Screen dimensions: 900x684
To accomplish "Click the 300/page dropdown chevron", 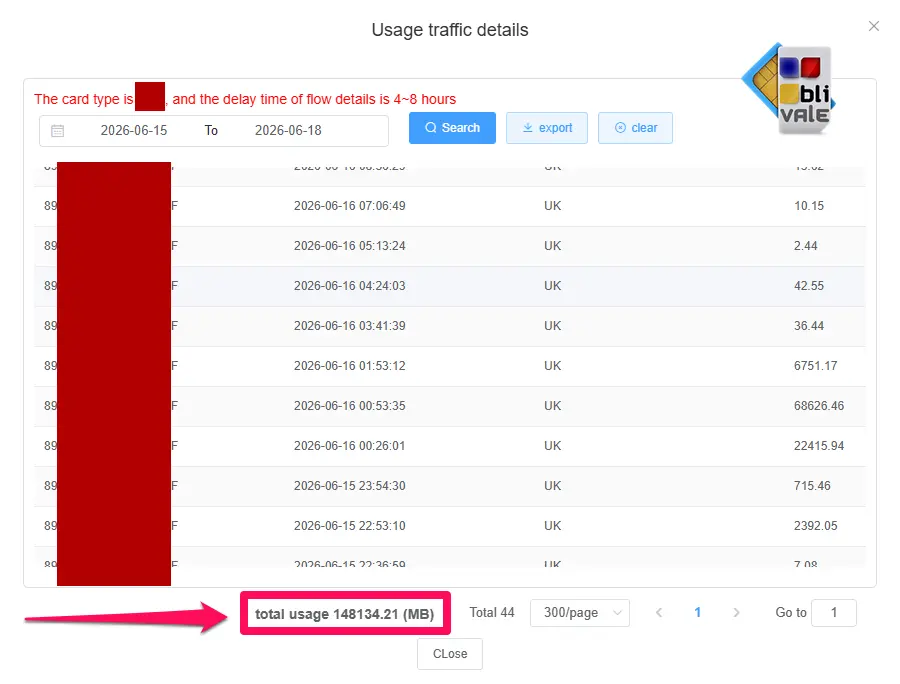I will (x=617, y=613).
